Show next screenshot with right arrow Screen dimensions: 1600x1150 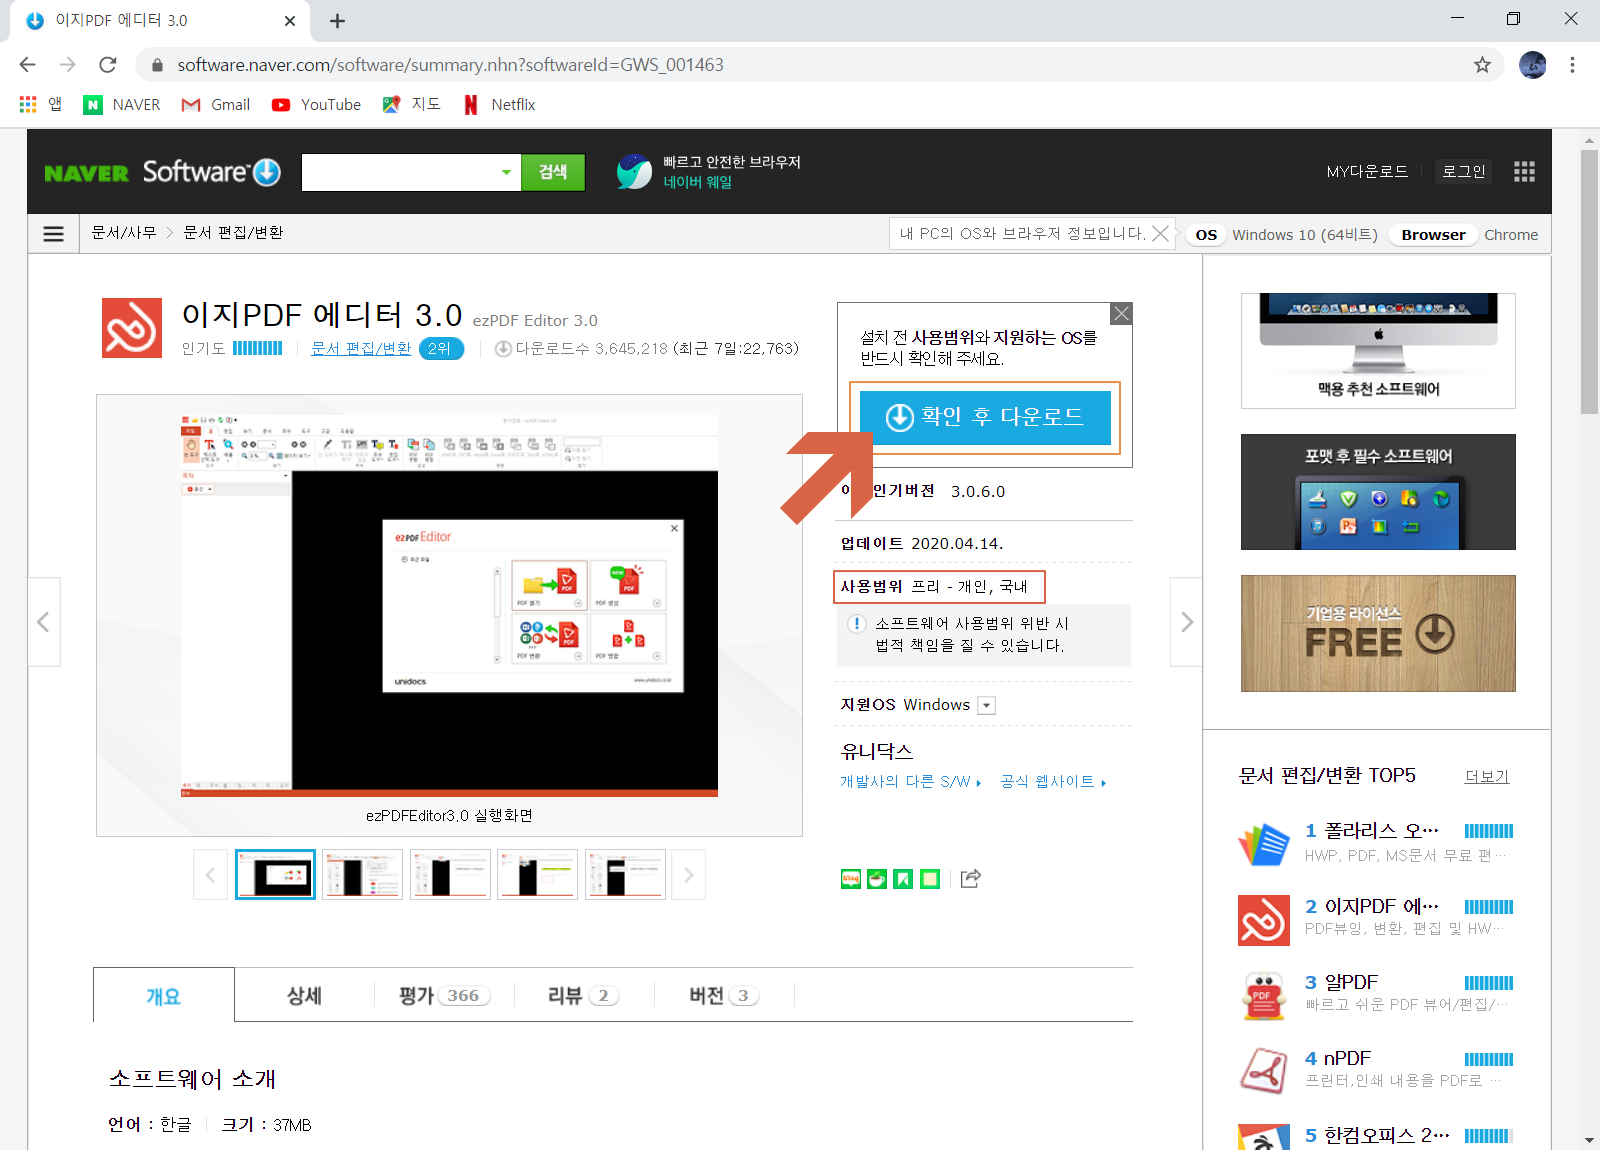[1186, 622]
